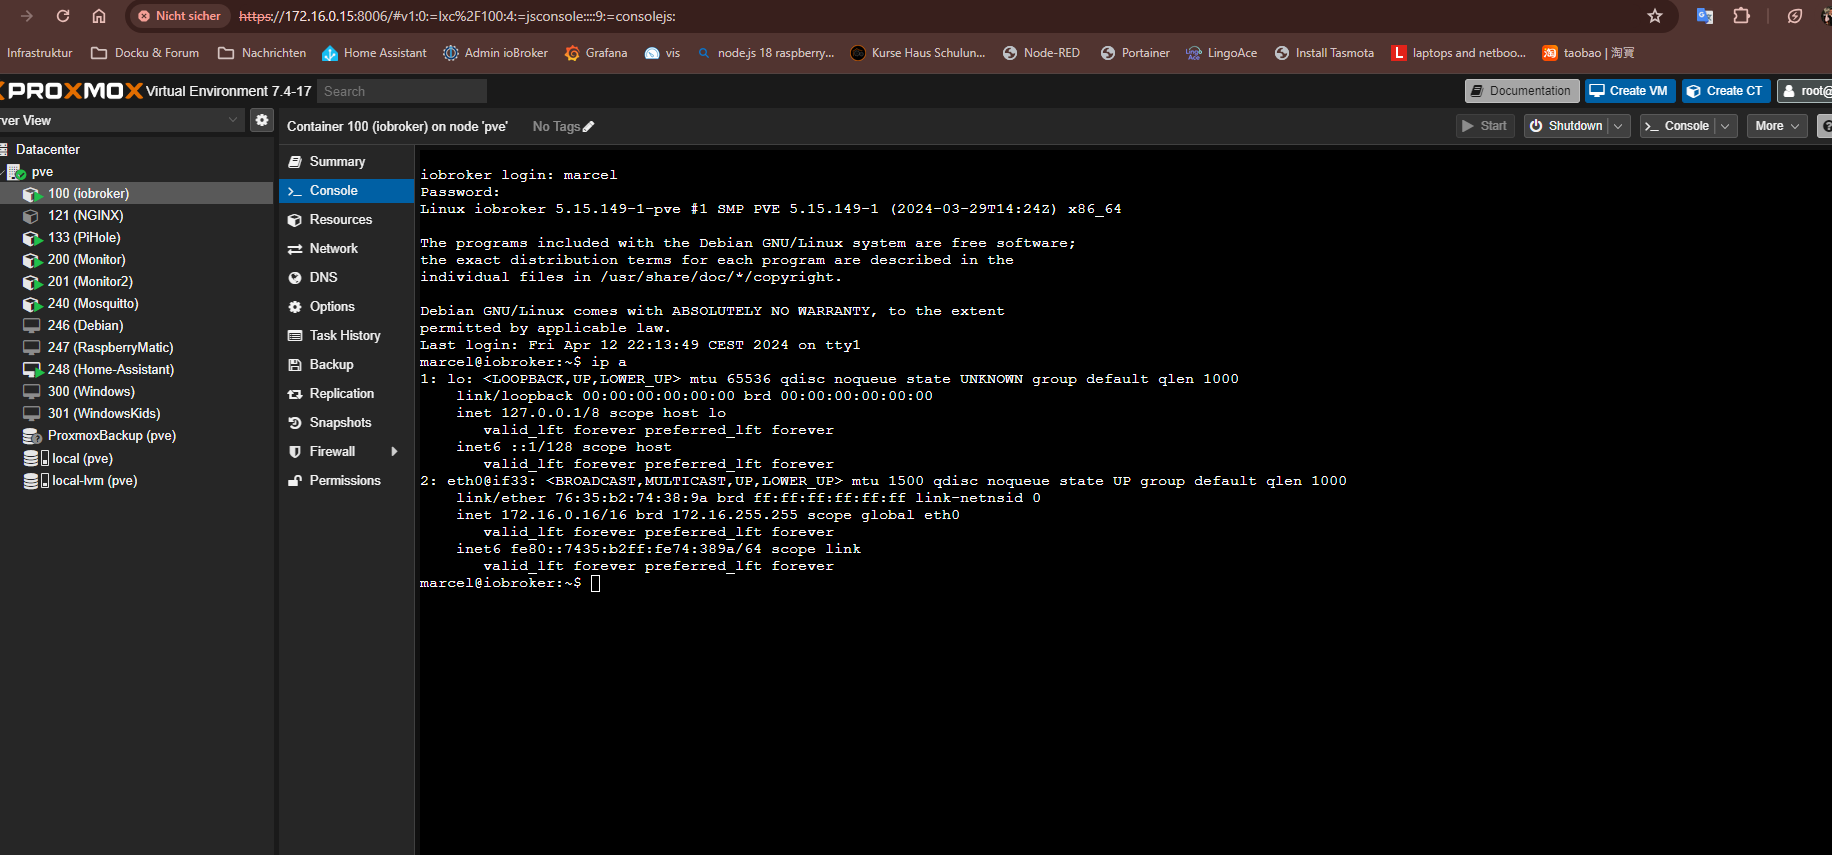
Task: Open the Nachrichten bookmark folder
Action: tap(262, 53)
